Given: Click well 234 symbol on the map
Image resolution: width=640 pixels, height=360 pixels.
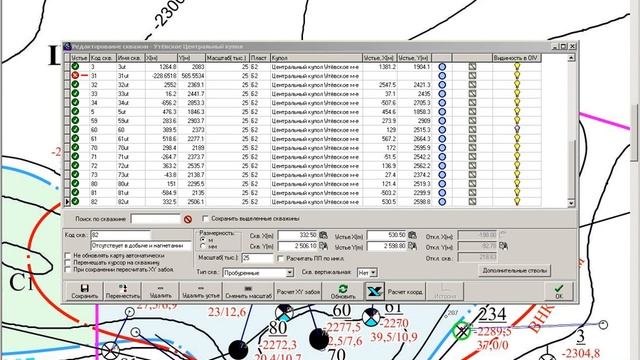Looking at the screenshot, I should [x=462, y=331].
